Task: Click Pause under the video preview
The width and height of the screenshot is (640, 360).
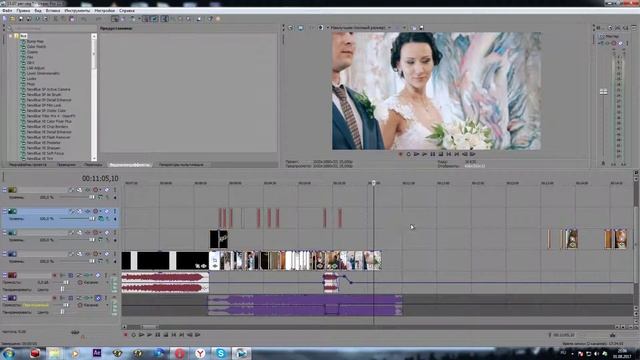Action: click(433, 154)
